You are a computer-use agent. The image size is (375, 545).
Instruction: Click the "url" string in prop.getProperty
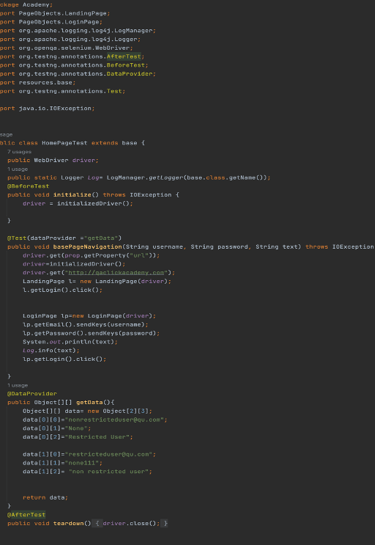pyautogui.click(x=139, y=255)
